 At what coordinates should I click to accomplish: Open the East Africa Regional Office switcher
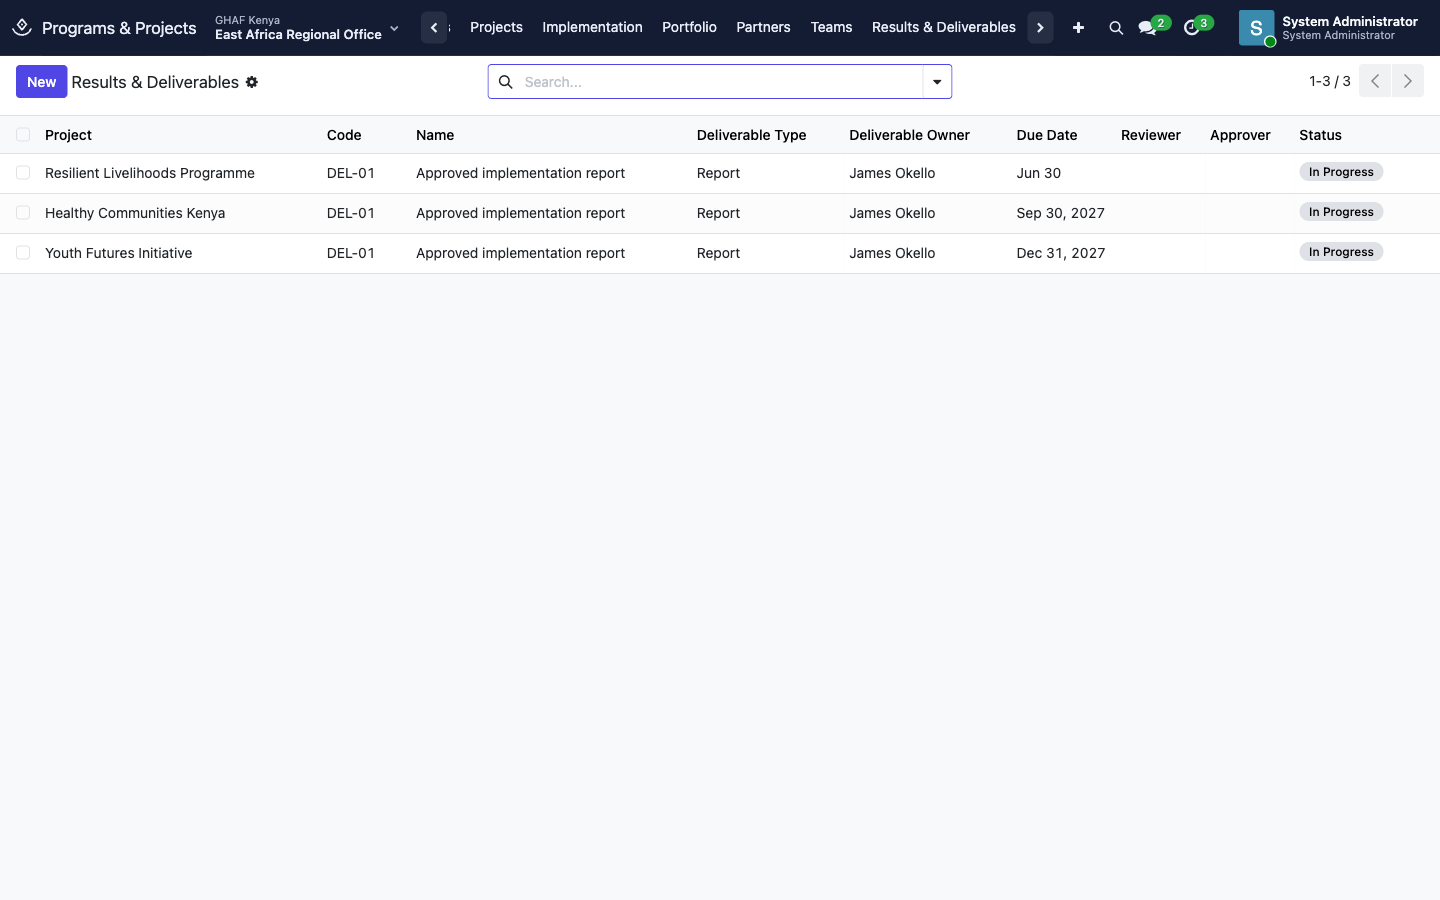tap(307, 28)
